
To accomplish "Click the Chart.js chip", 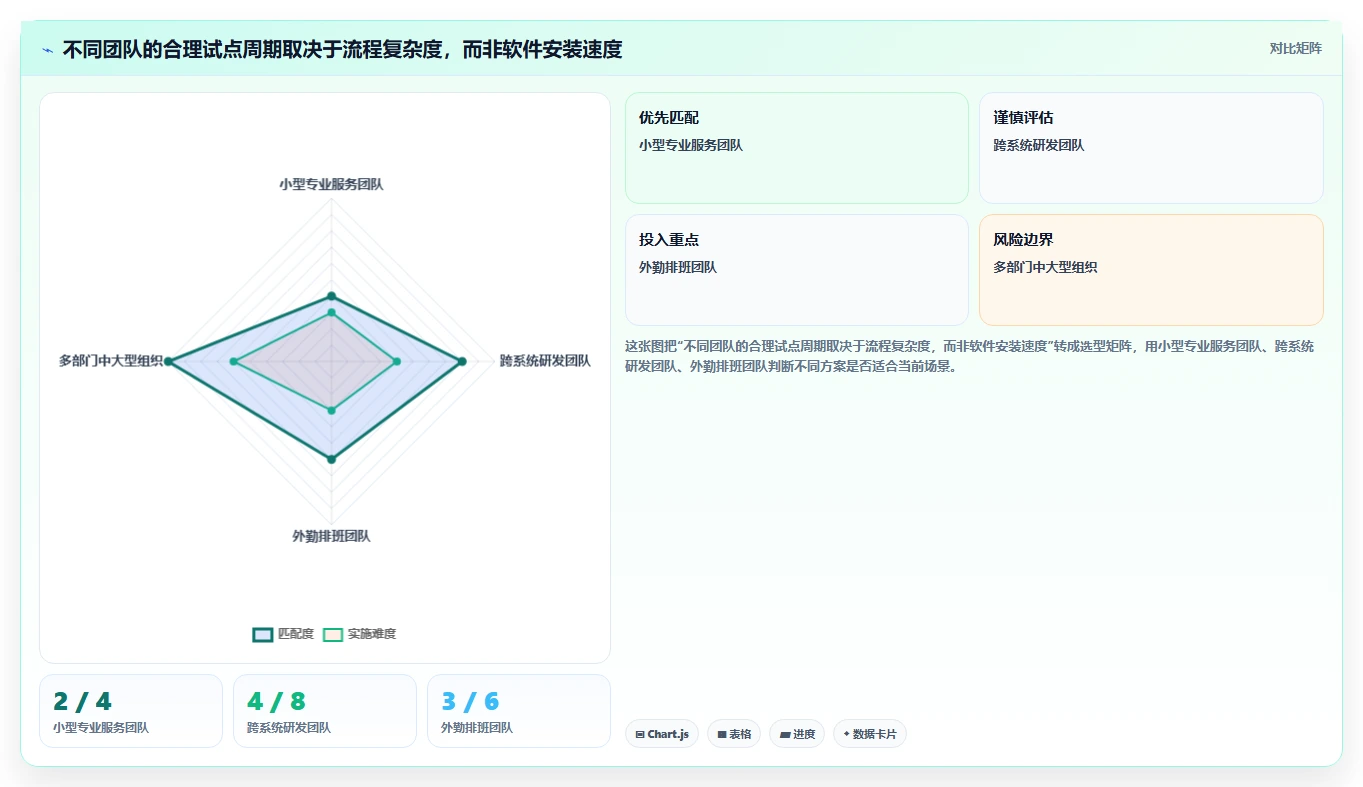I will coord(662,734).
